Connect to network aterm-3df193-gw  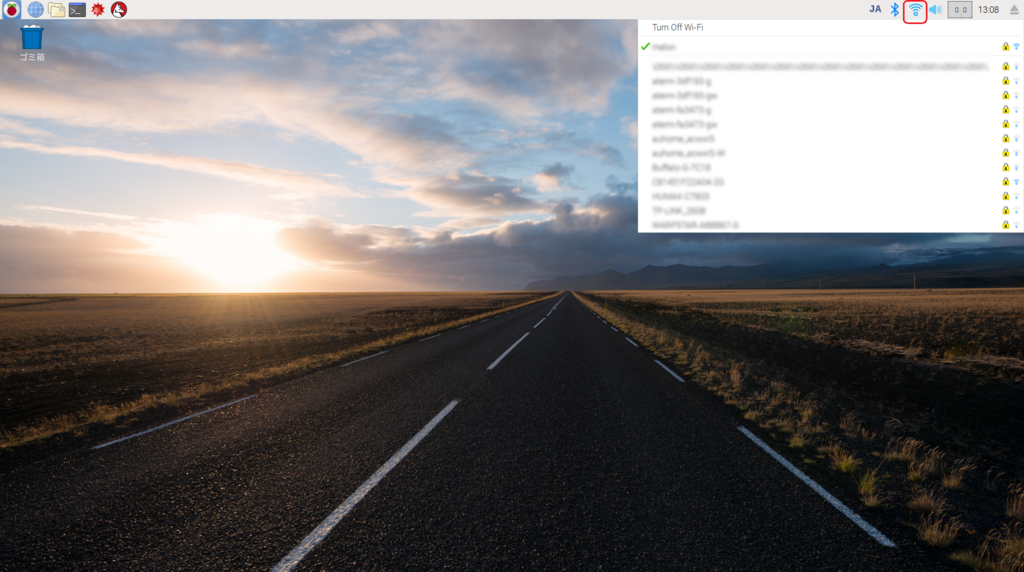click(x=831, y=95)
